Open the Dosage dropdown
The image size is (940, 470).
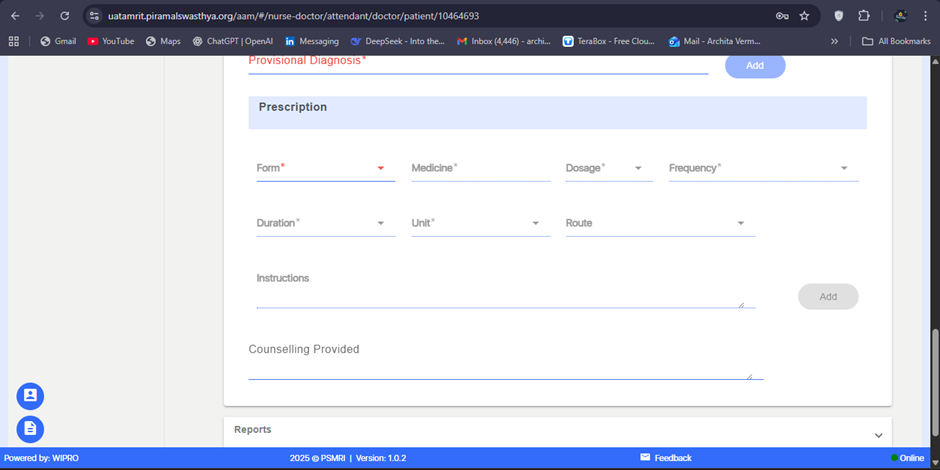[608, 168]
